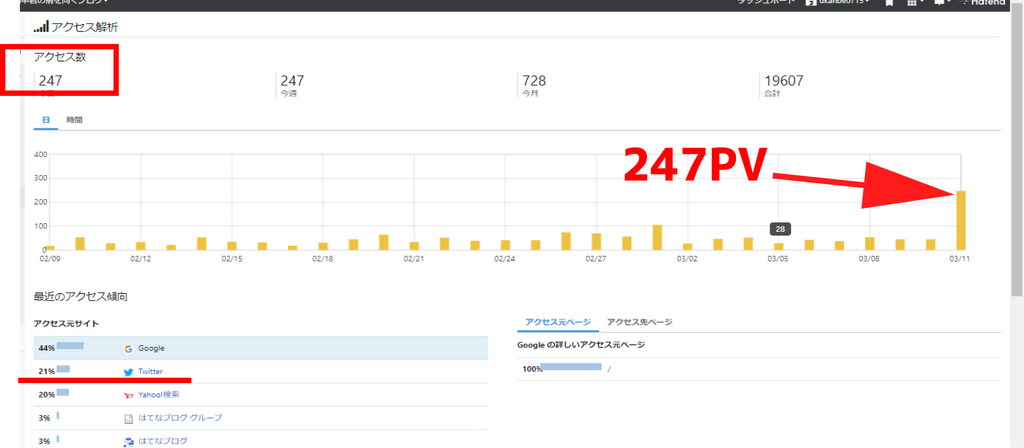Click the bar-chart icon beside アクセス解析

pyautogui.click(x=41, y=27)
